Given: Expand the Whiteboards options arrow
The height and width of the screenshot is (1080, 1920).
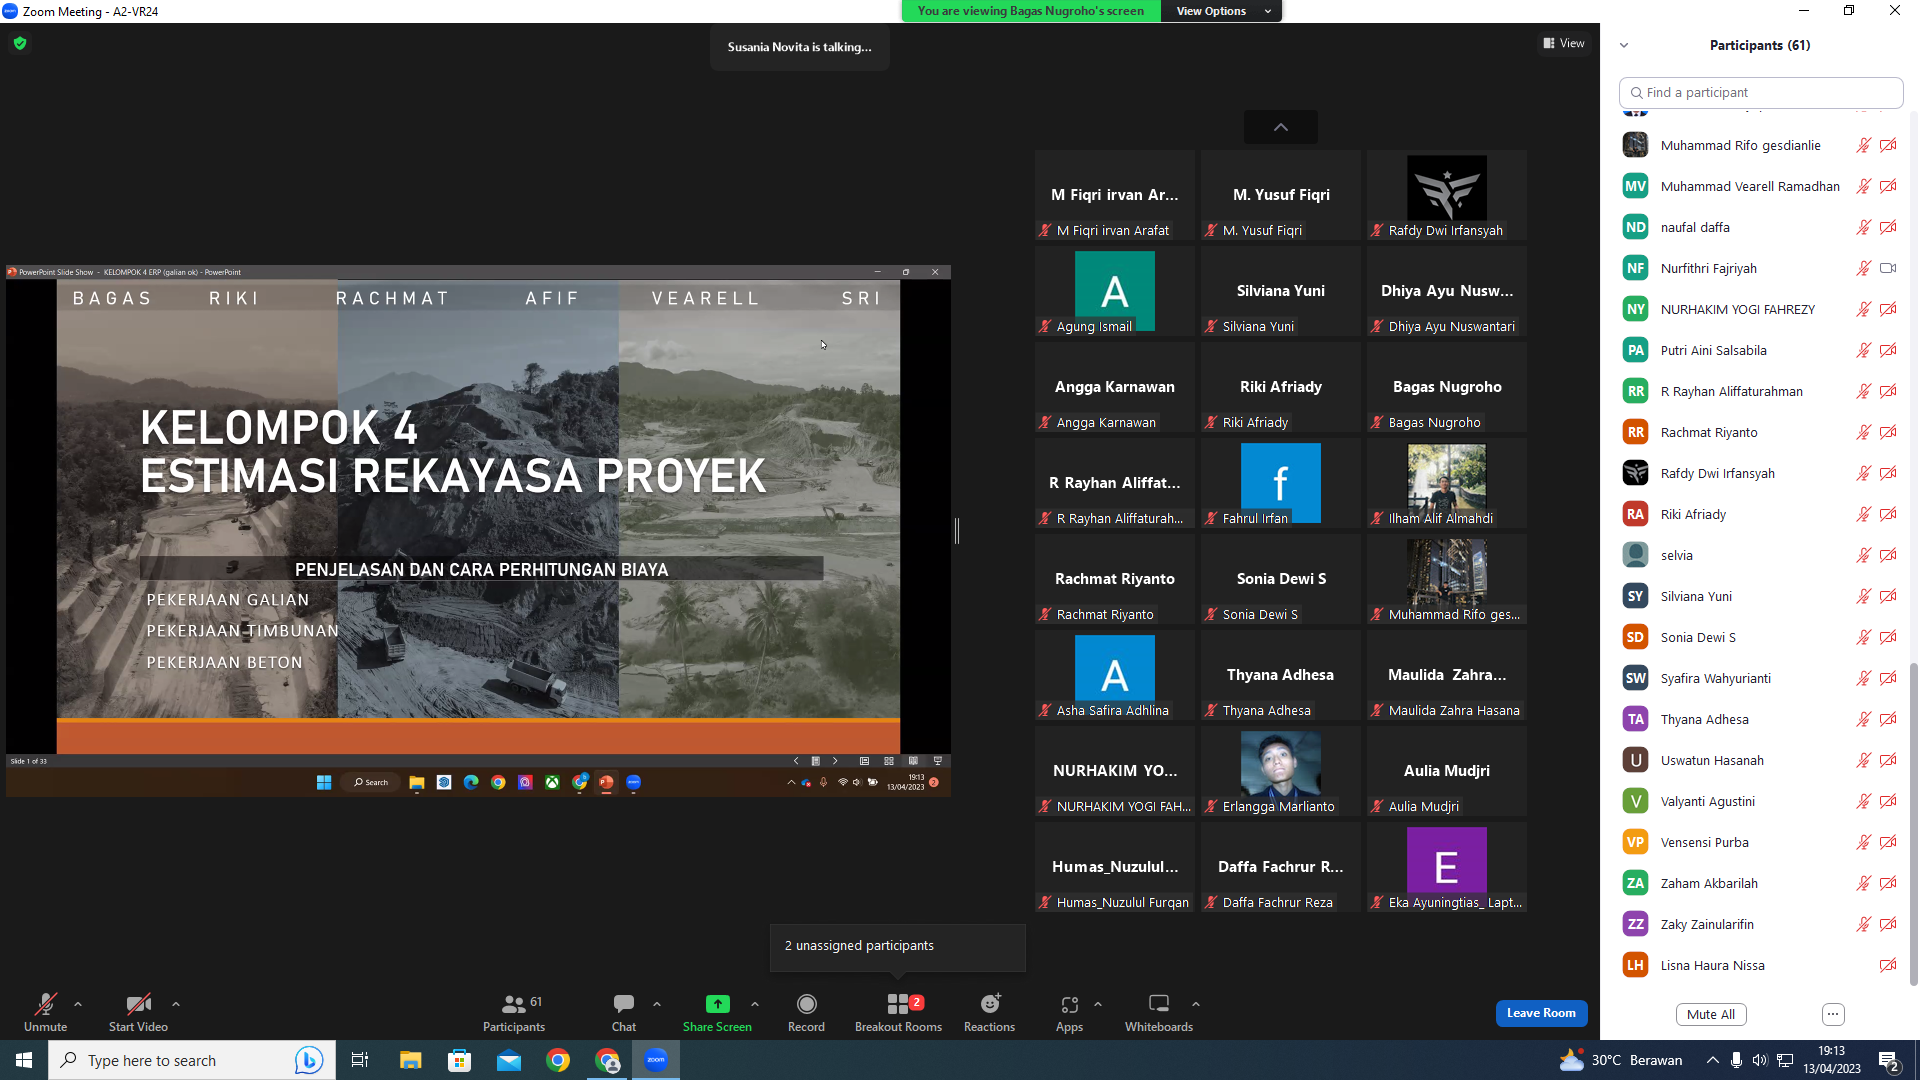Looking at the screenshot, I should [x=1196, y=1004].
